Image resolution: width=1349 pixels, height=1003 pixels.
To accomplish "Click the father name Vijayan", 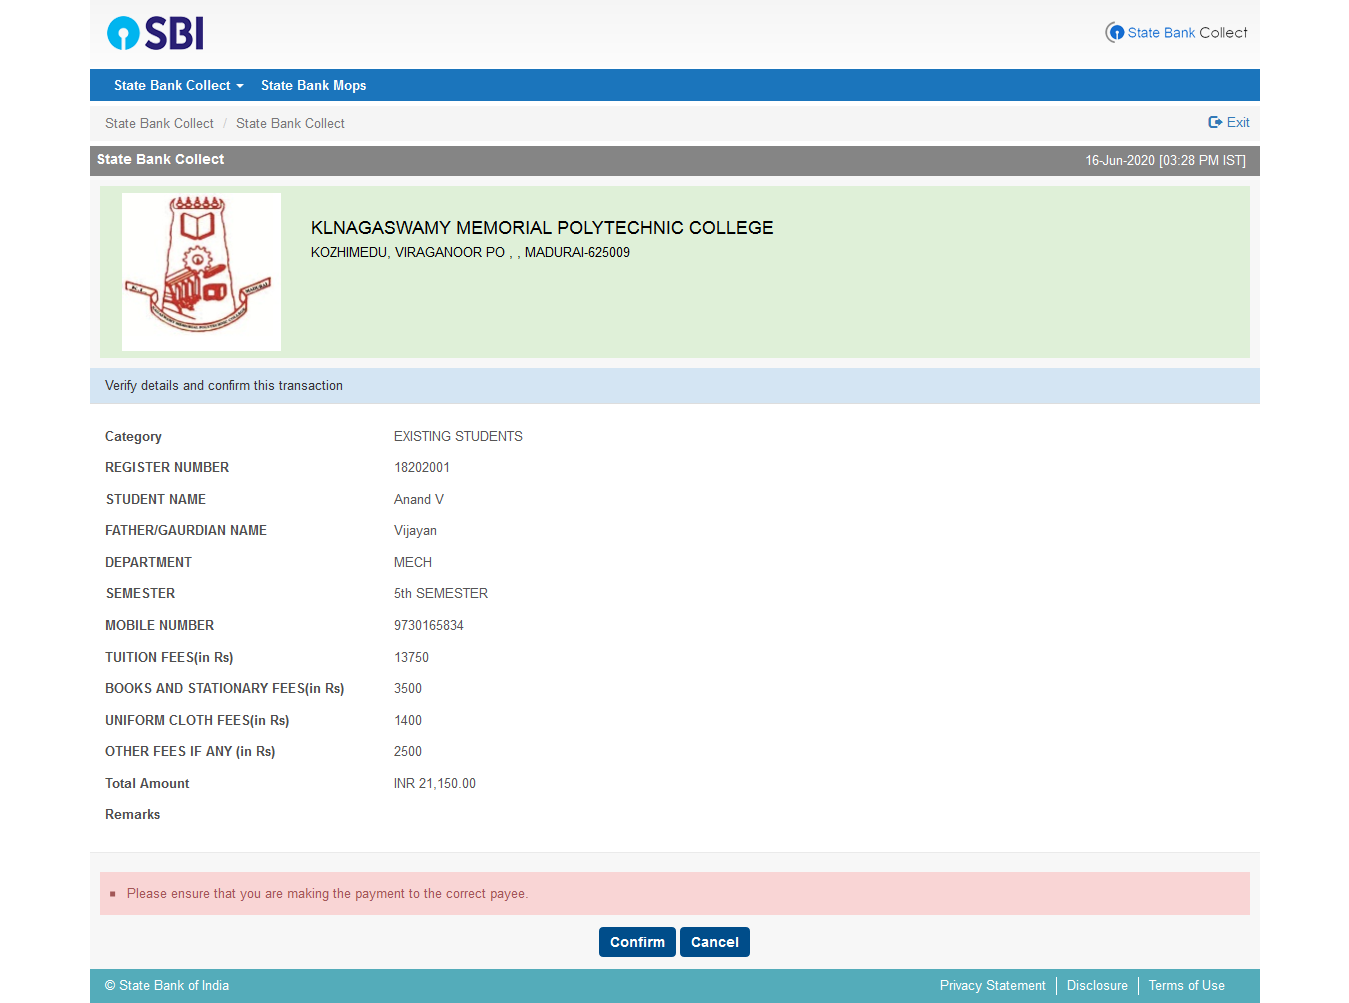I will [x=415, y=530].
